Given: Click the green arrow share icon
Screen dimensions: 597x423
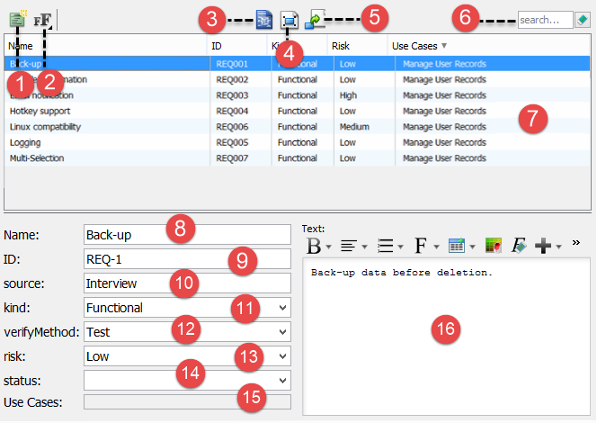Looking at the screenshot, I should click(x=314, y=20).
